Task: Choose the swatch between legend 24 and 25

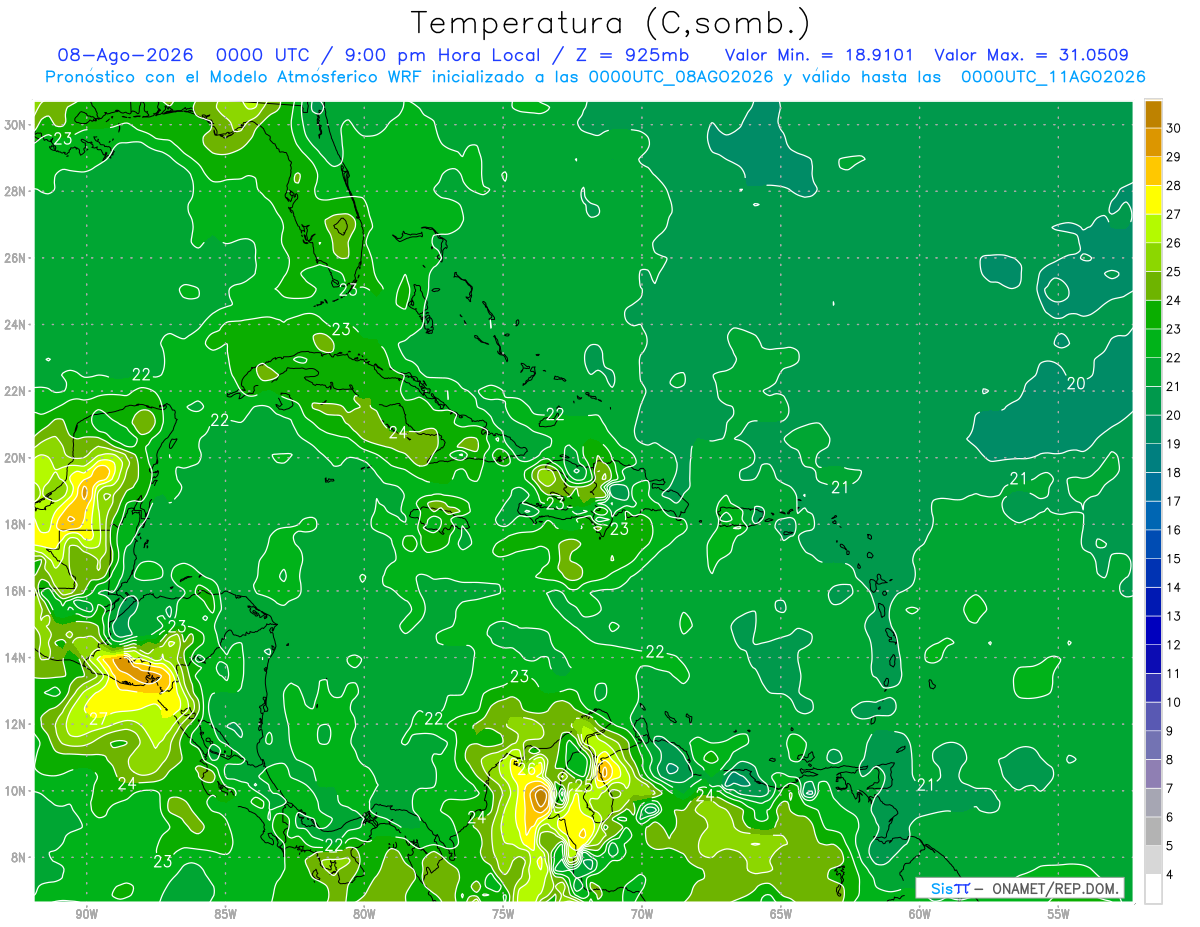Action: 1153,286
